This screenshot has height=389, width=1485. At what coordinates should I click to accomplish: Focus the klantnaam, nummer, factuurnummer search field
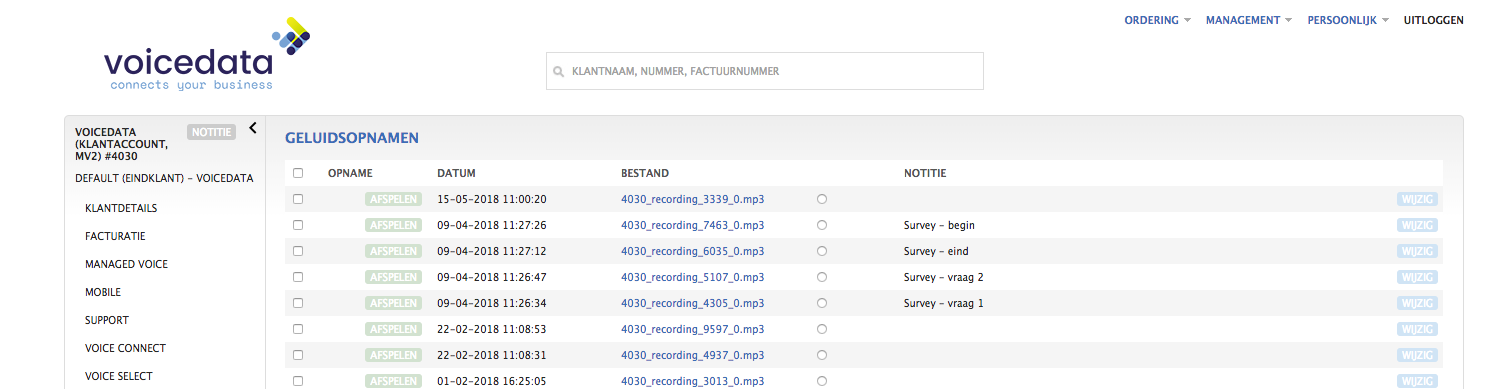pos(765,71)
